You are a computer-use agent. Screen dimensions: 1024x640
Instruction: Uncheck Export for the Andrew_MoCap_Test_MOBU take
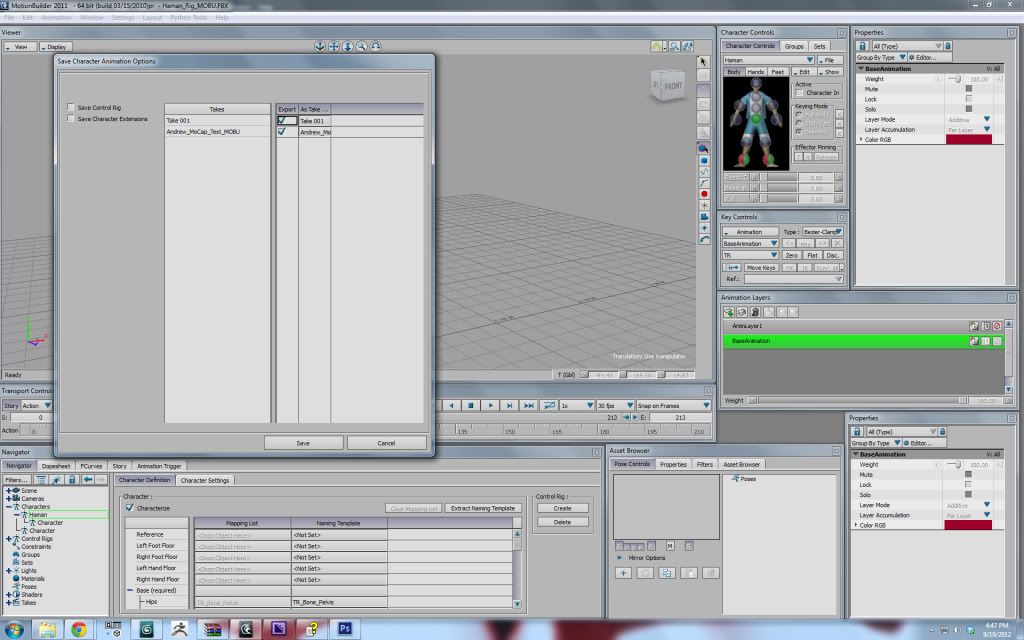point(282,131)
